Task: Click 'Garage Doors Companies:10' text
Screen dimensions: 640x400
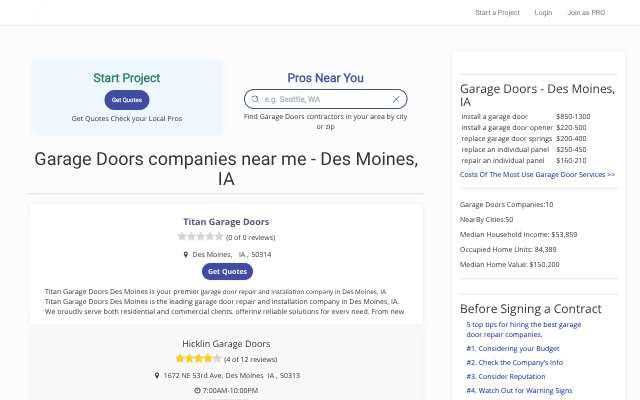Action: (x=507, y=204)
